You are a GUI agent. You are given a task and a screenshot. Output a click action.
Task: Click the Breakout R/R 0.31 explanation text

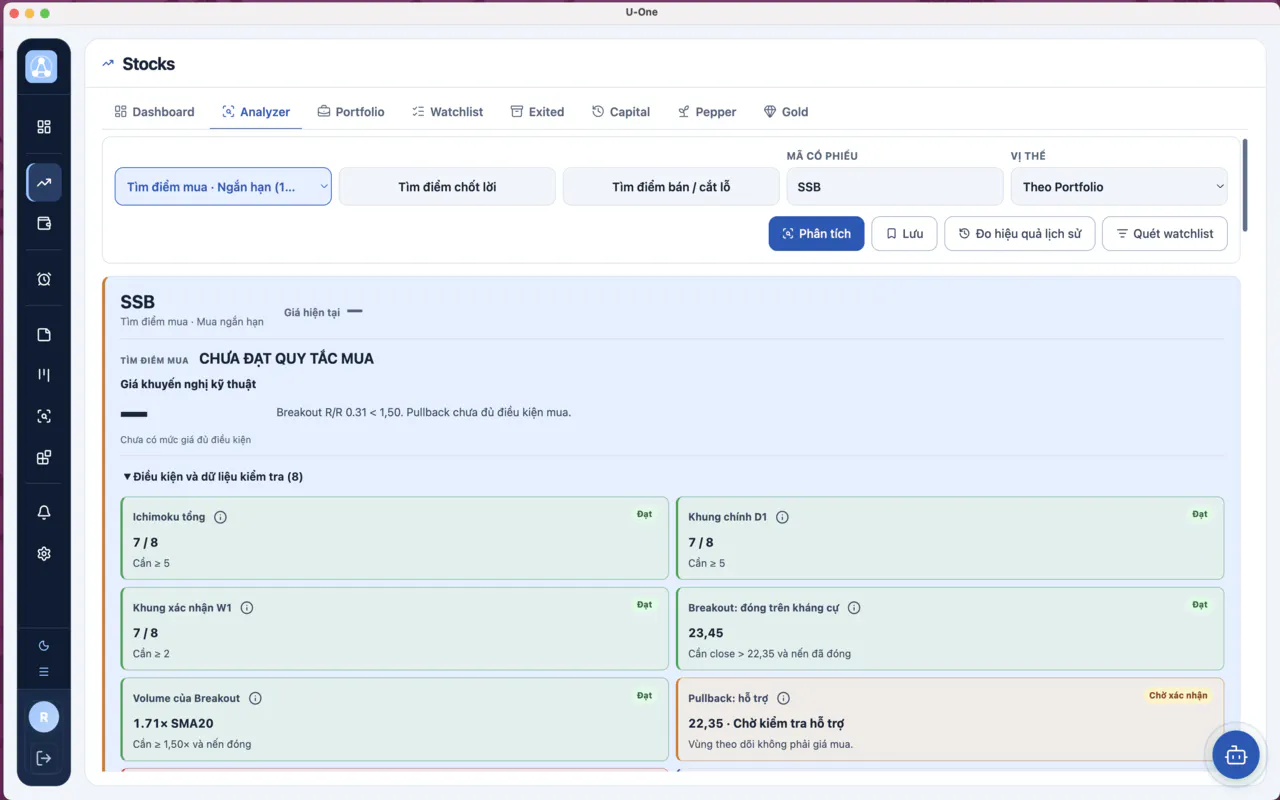(424, 412)
